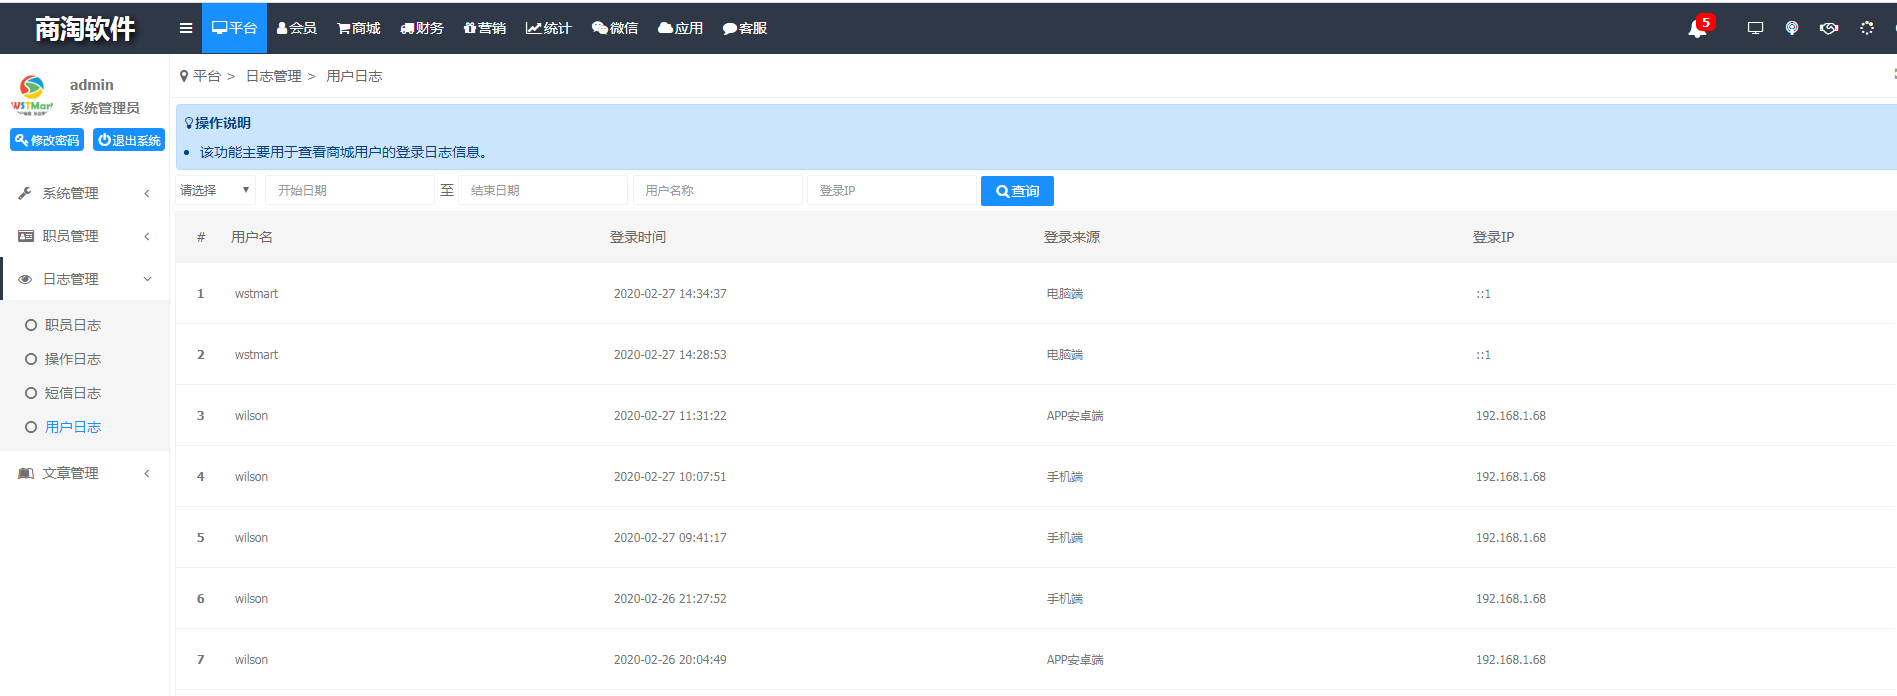Click the 修改密码 button
The height and width of the screenshot is (696, 1897).
[47, 140]
